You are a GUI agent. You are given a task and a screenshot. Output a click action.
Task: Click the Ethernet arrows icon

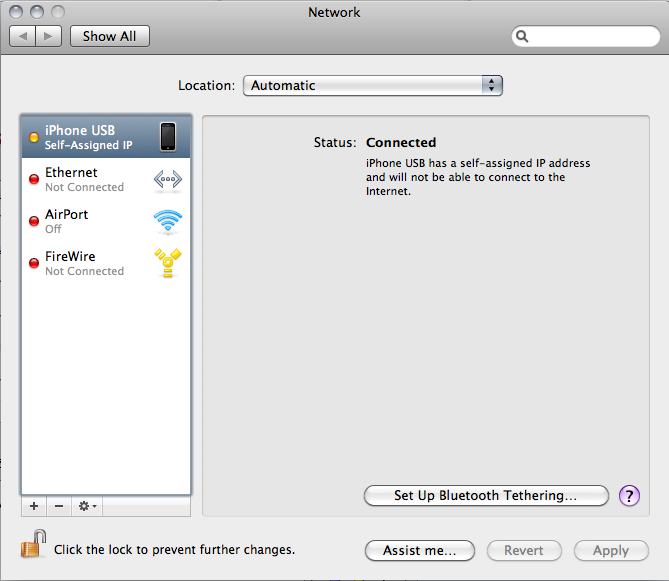point(168,179)
